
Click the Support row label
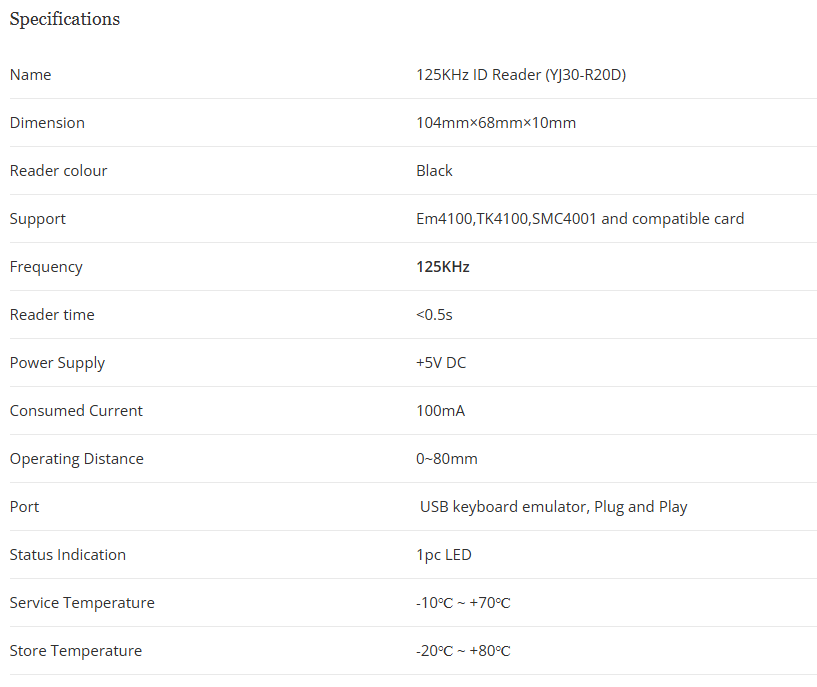[38, 219]
